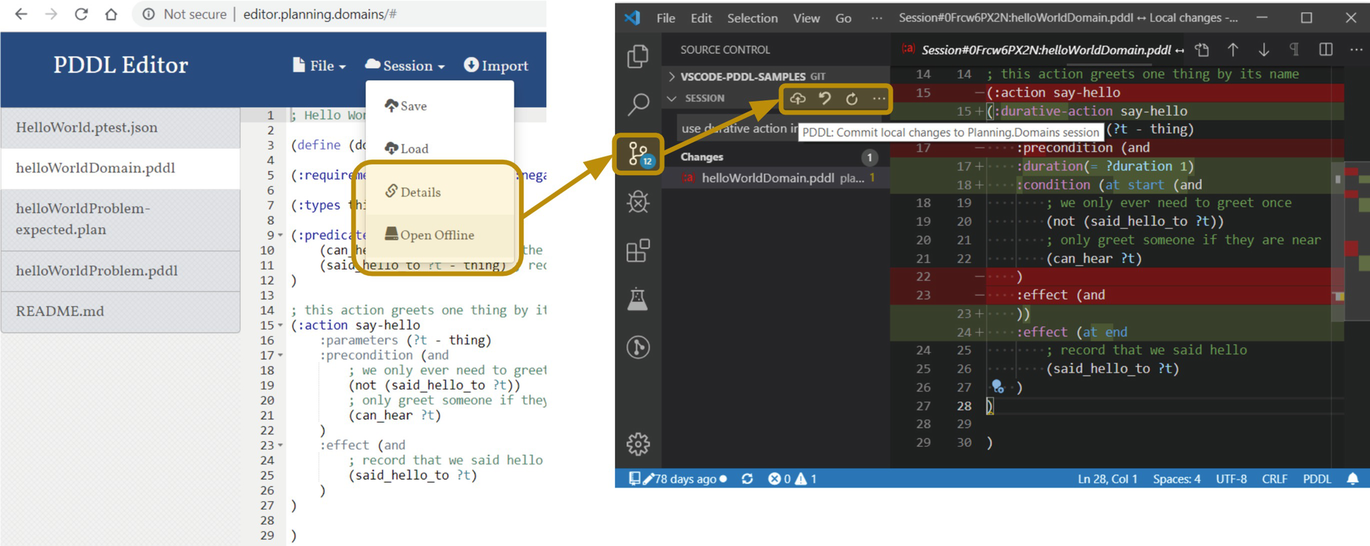The image size is (1370, 546).
Task: Reload the browser page
Action: click(81, 15)
